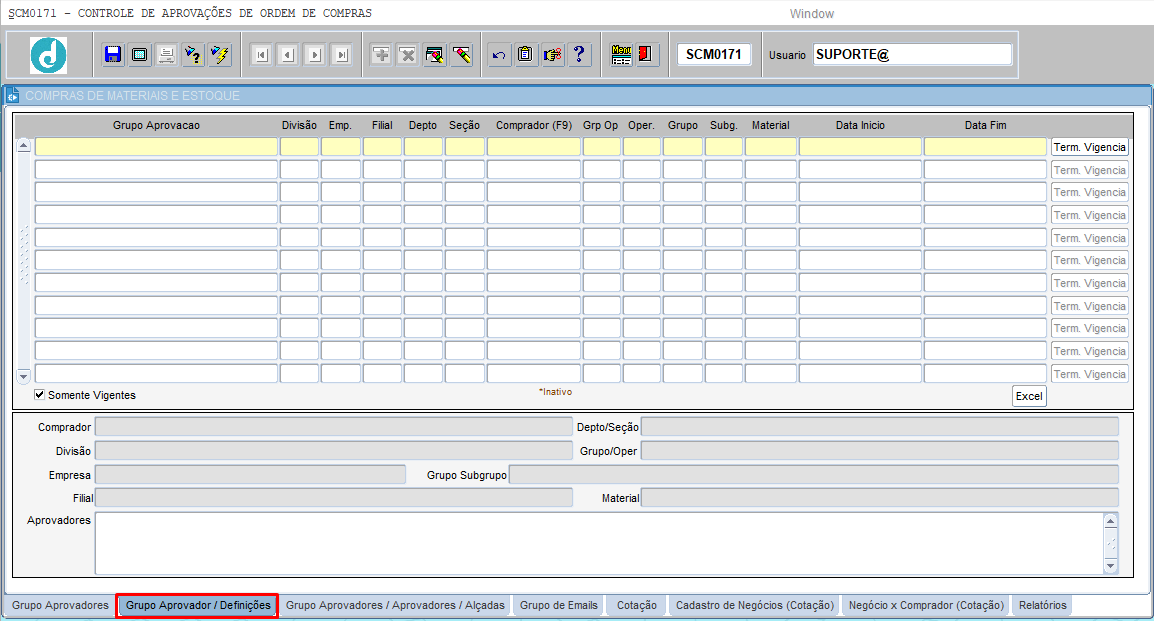Switch to Grupo de Emails tab
The width and height of the screenshot is (1154, 621).
(559, 605)
